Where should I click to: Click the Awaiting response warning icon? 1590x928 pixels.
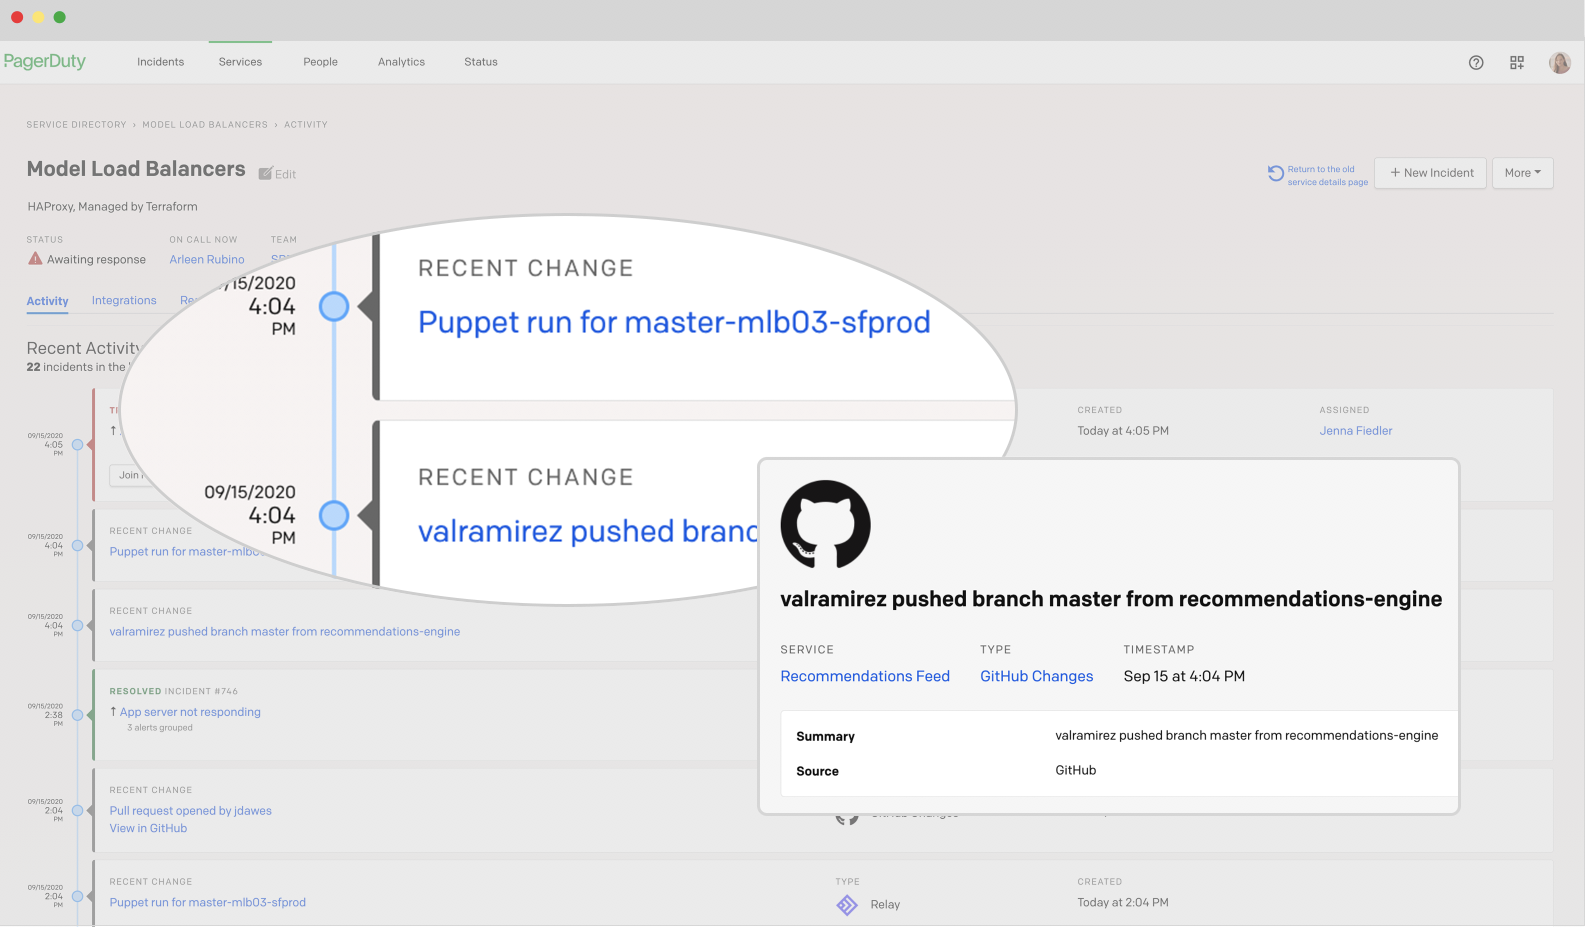point(35,259)
